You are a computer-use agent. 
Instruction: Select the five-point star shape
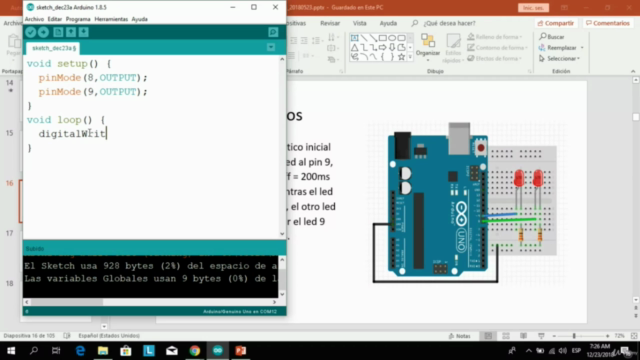pyautogui.click(x=402, y=57)
